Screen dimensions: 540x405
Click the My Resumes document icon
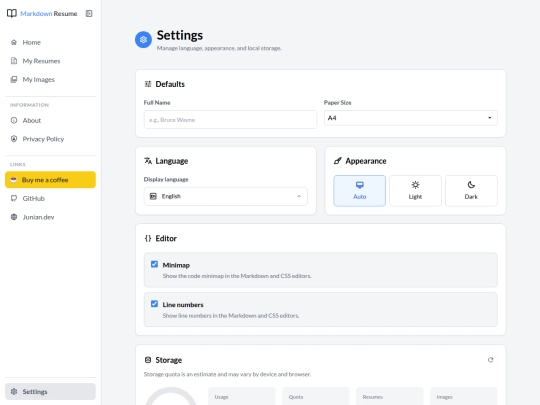[x=14, y=61]
